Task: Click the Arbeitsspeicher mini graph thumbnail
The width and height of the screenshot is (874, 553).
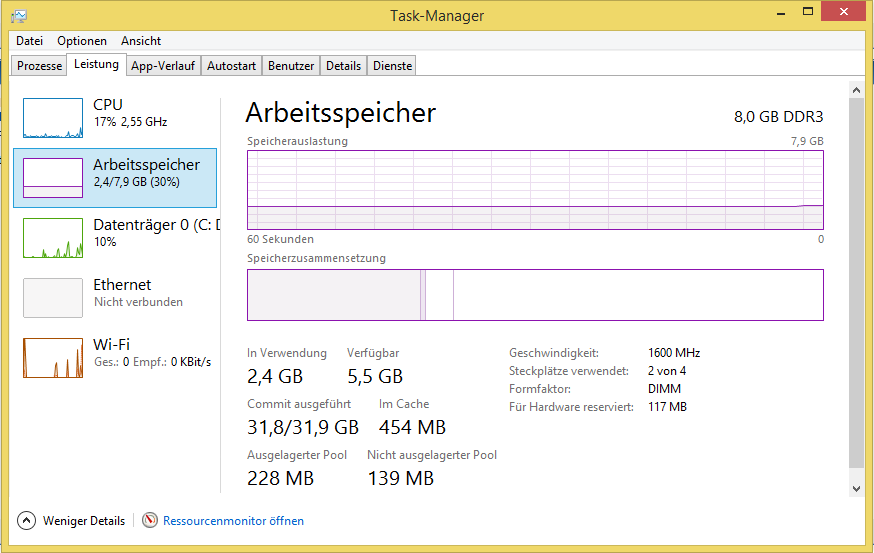Action: (53, 177)
